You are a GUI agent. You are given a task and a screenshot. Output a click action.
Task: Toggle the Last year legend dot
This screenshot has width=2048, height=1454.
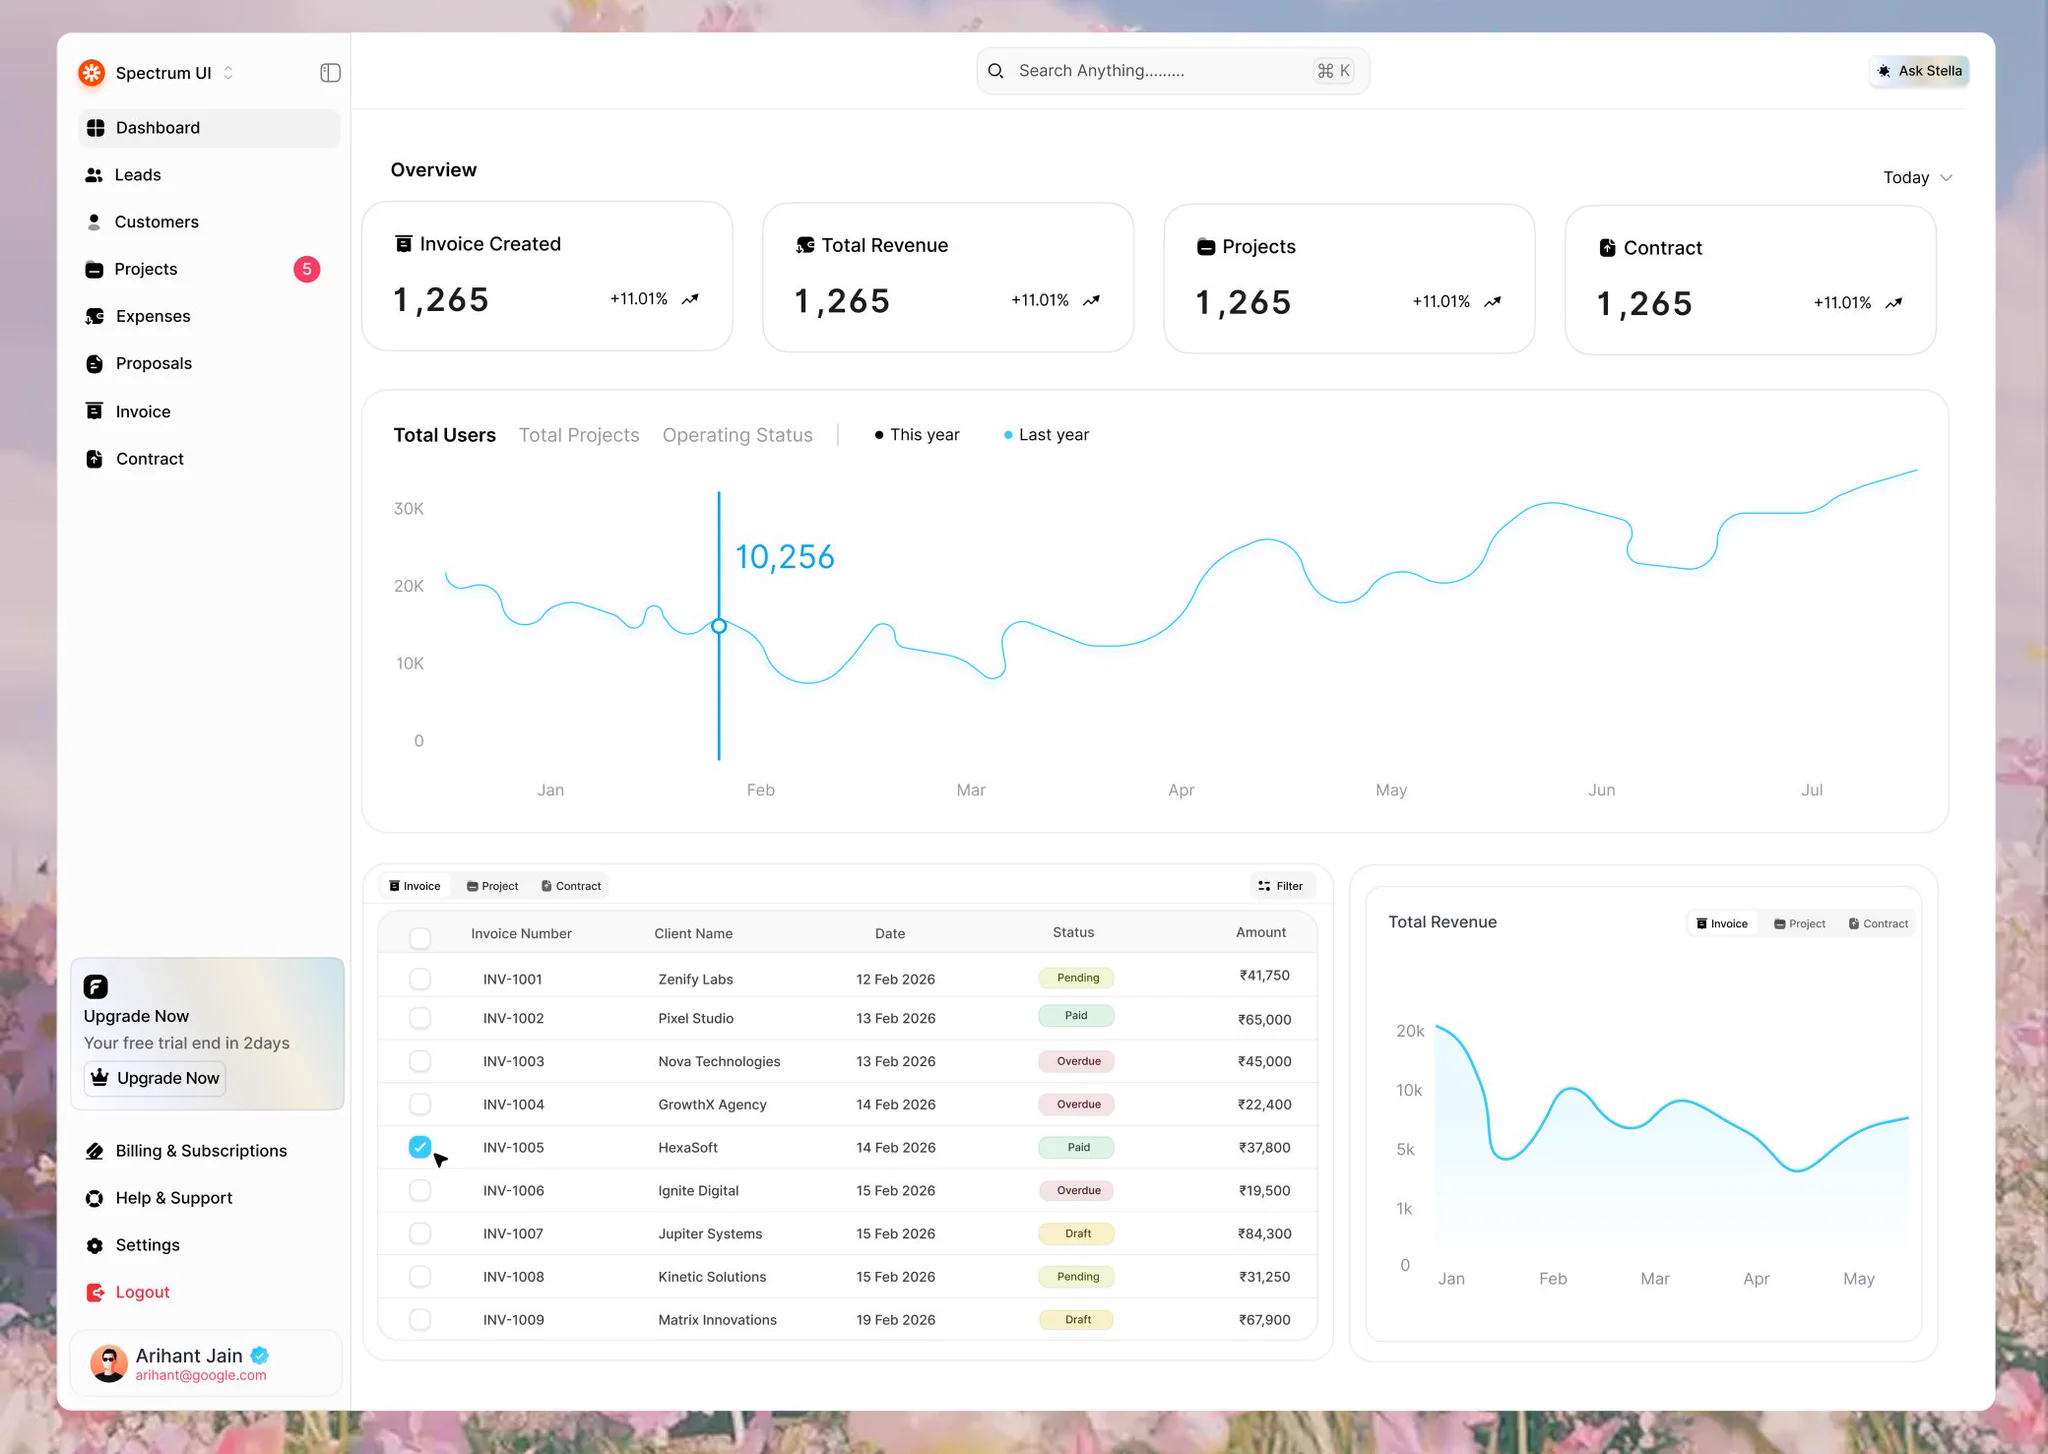coord(1008,435)
